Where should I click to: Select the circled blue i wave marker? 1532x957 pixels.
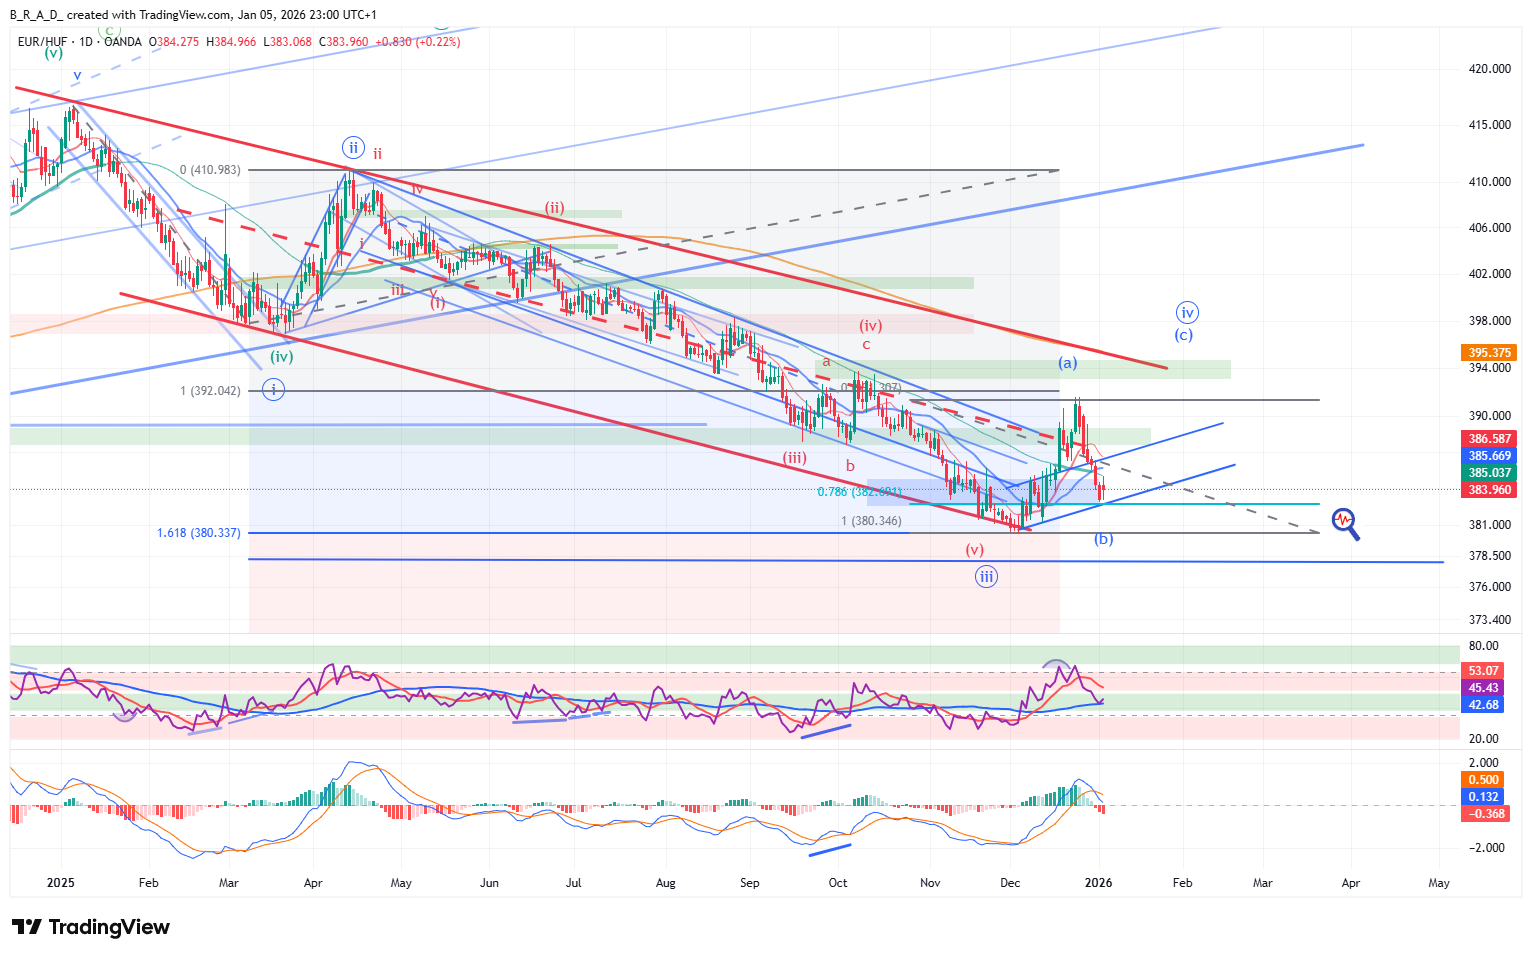pos(273,390)
